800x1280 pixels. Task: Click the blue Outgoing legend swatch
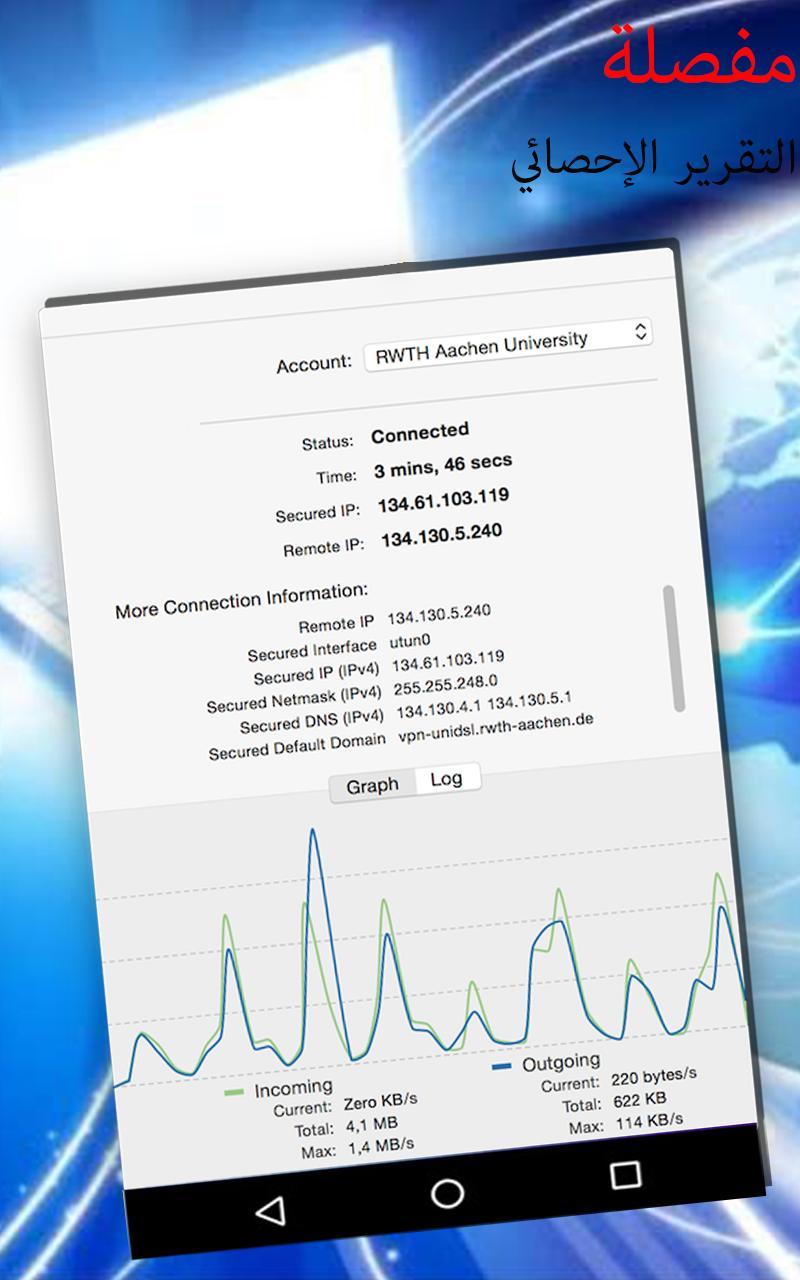(x=502, y=1067)
